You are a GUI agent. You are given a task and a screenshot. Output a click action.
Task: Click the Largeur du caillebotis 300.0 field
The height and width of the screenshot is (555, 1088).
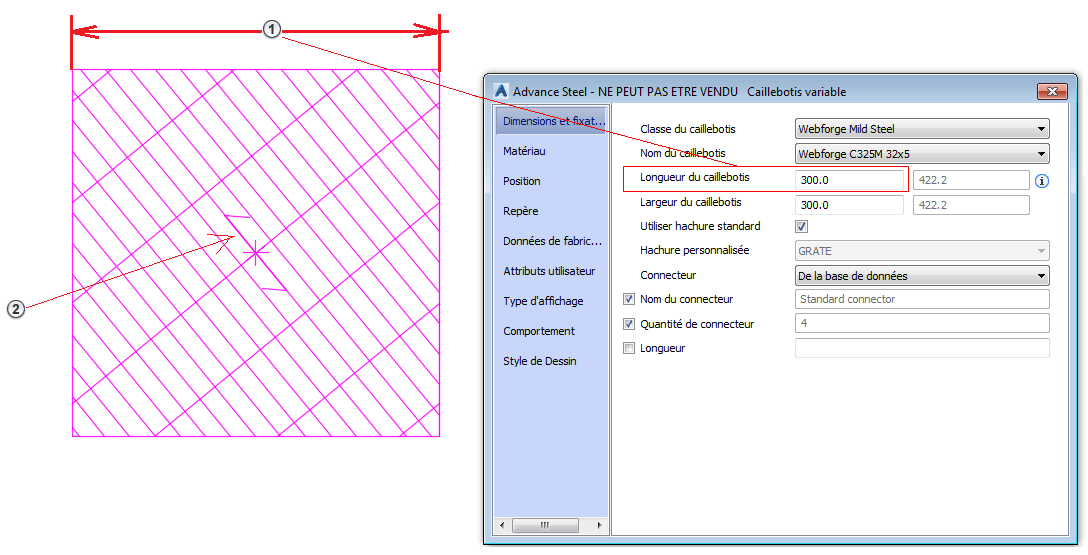pyautogui.click(x=849, y=205)
